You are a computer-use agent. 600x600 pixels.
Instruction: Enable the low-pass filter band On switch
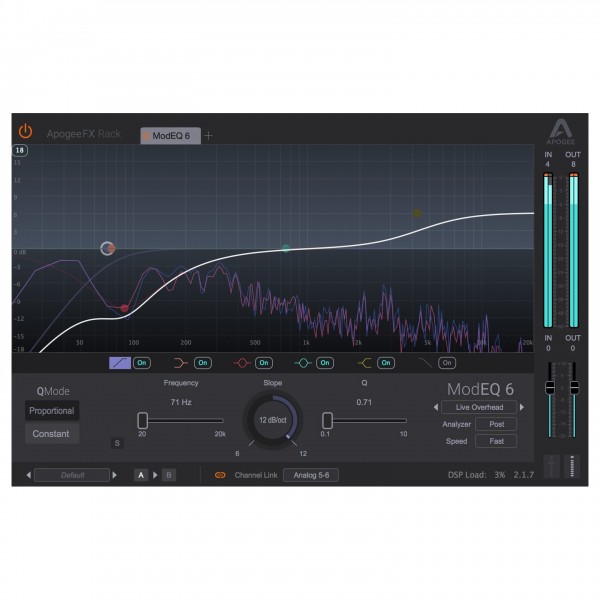tap(447, 363)
